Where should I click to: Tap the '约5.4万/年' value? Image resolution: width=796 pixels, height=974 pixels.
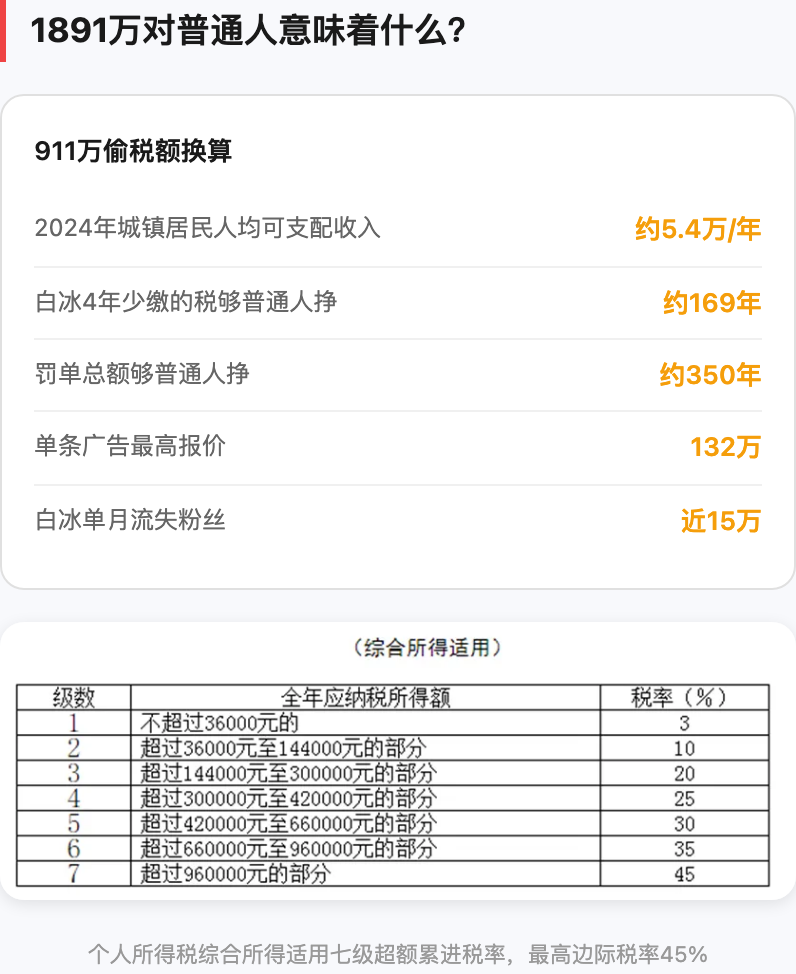point(698,230)
